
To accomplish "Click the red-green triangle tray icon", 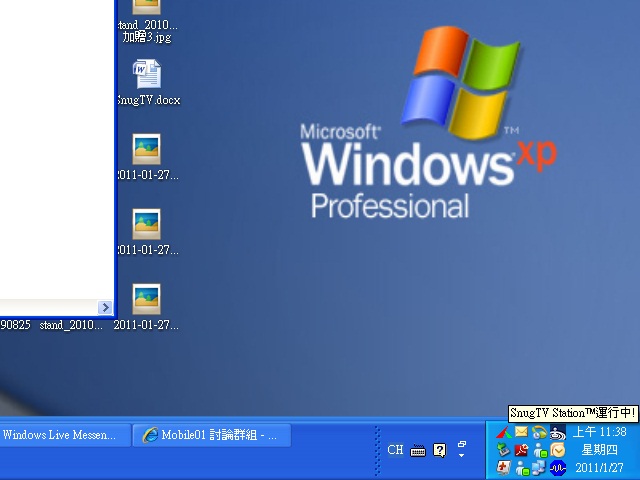I will click(504, 432).
